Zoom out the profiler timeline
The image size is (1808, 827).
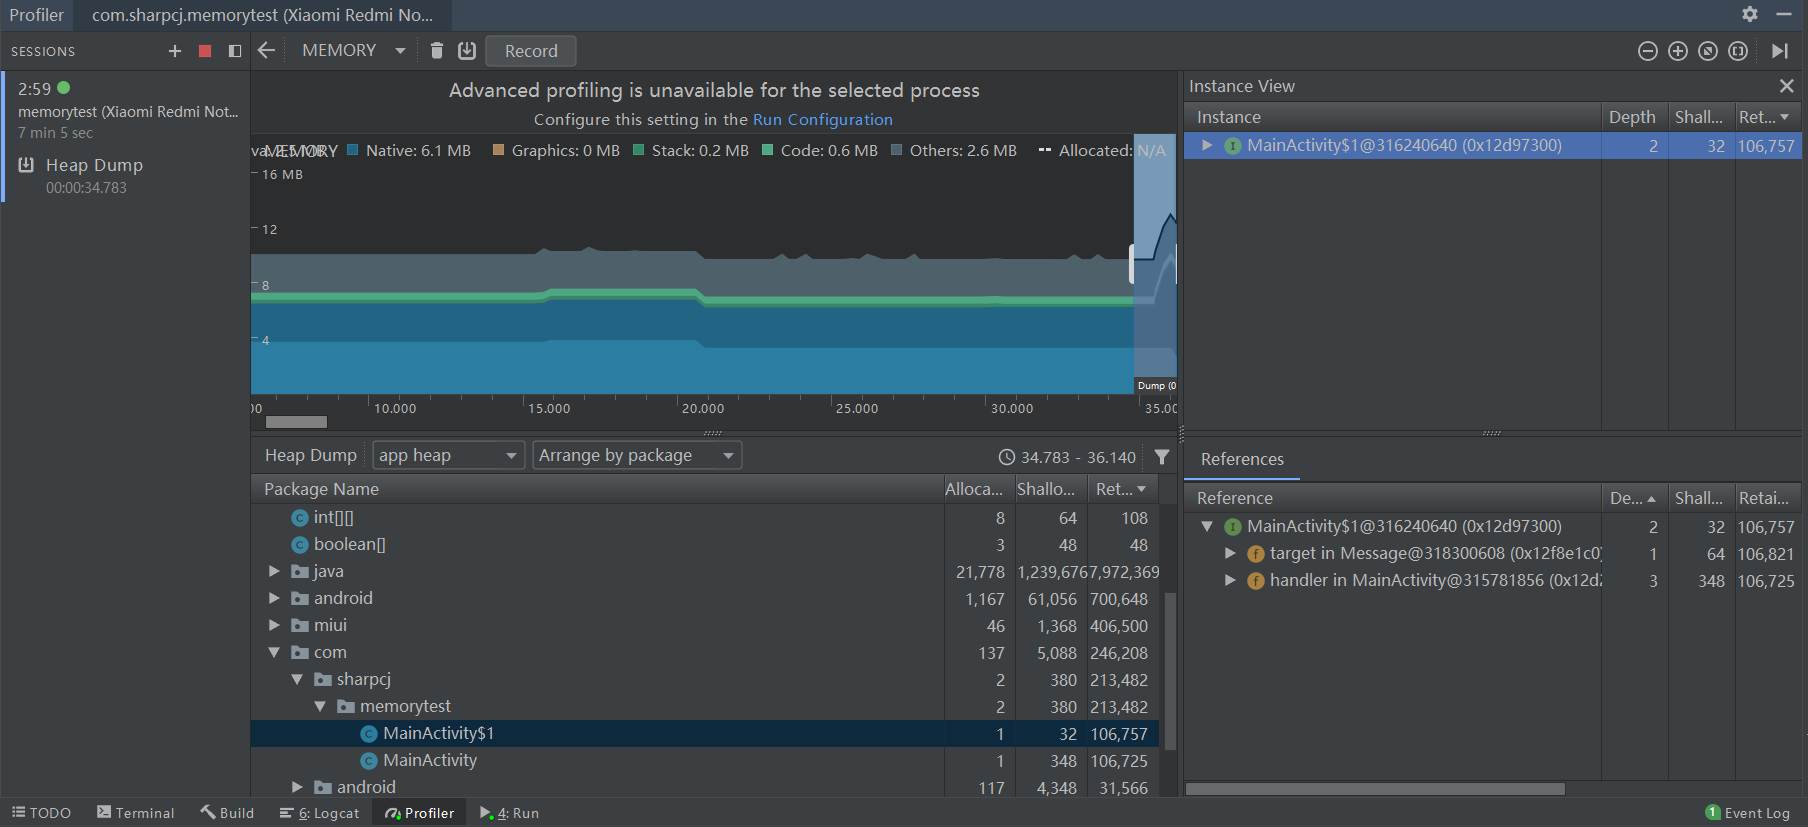point(1648,51)
